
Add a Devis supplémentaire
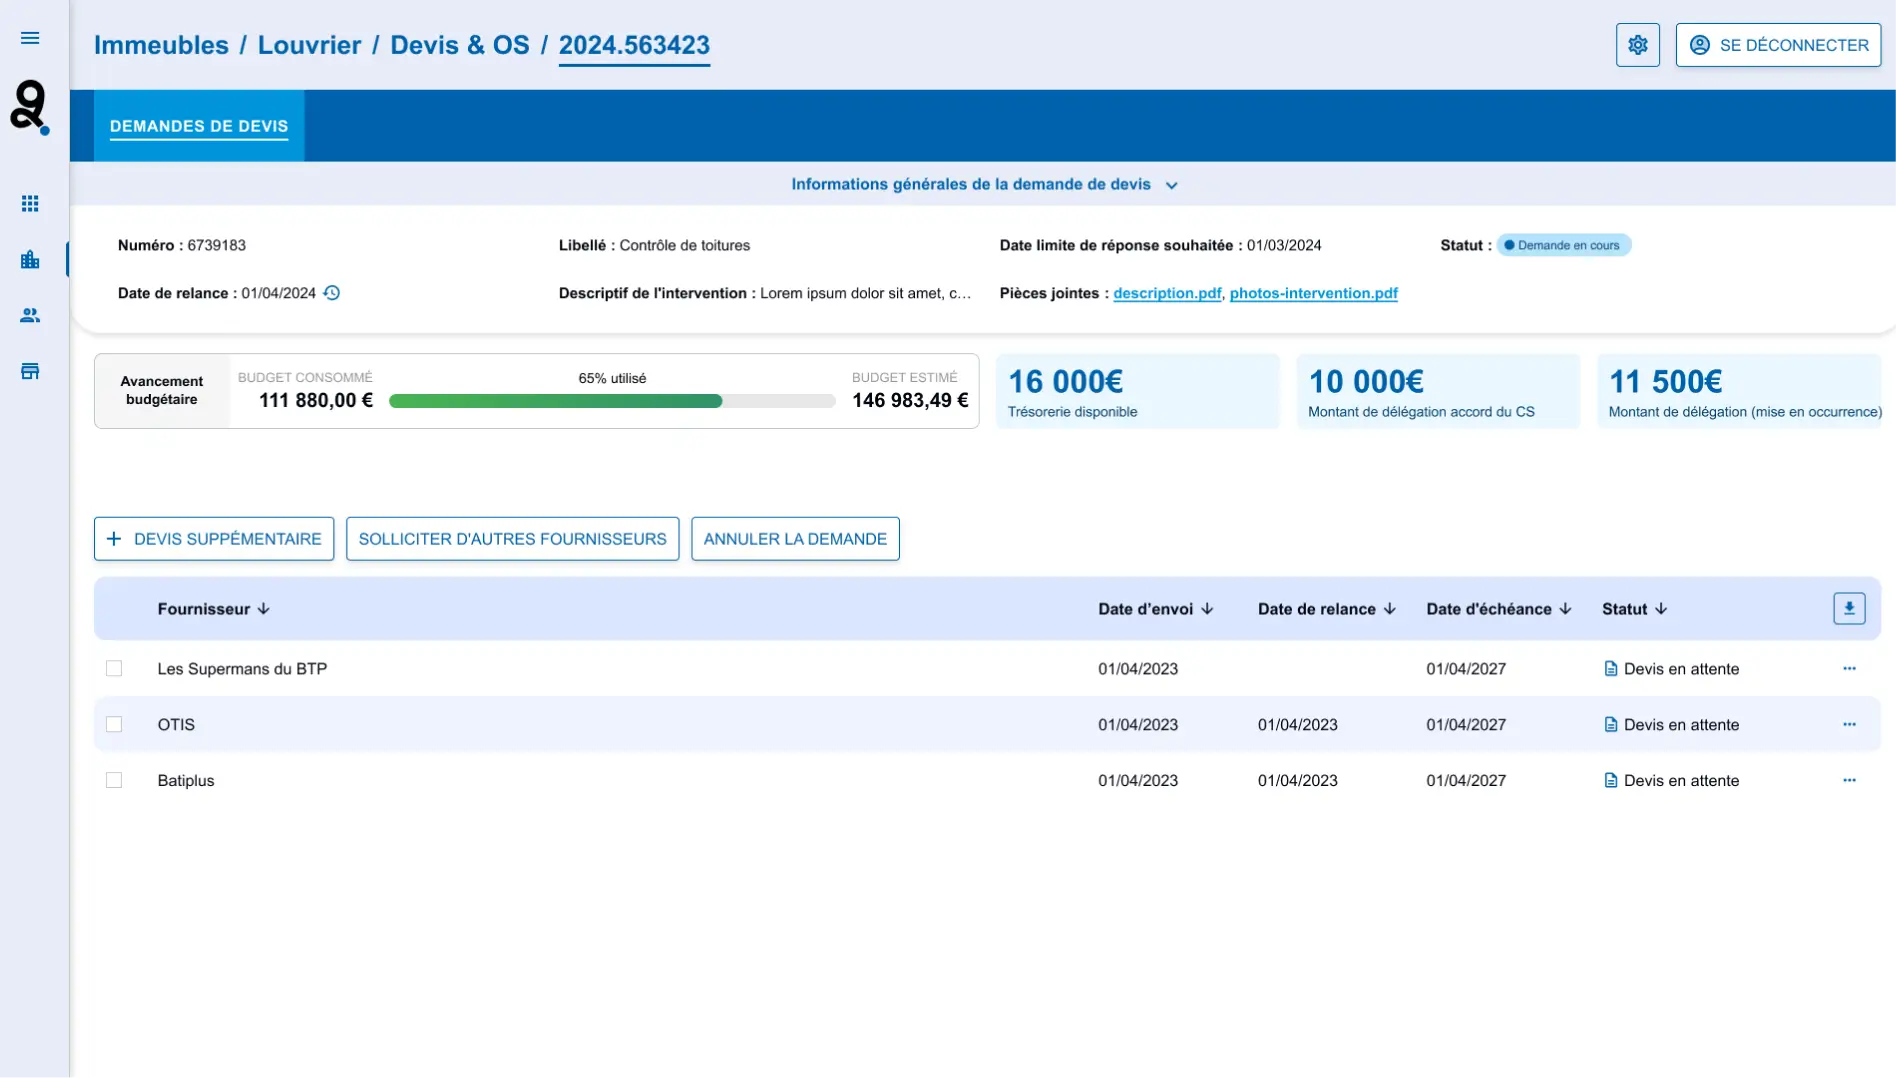coord(214,539)
